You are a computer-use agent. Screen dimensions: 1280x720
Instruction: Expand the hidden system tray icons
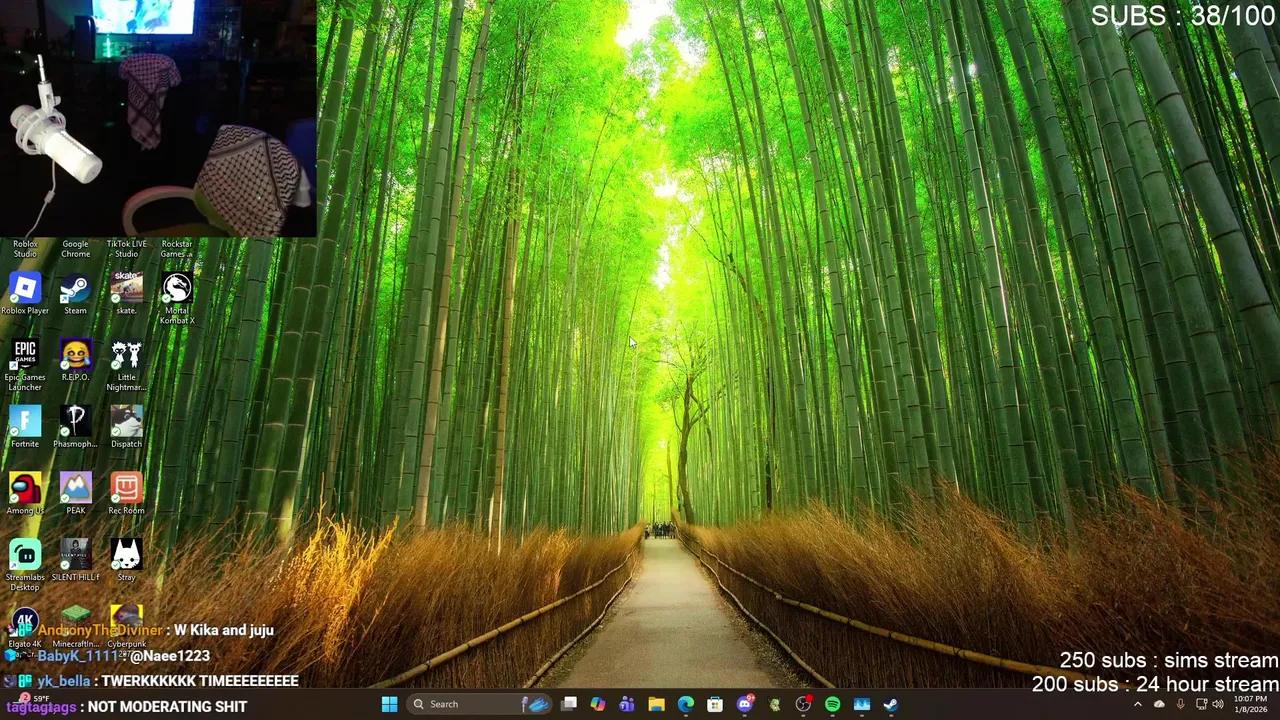click(1137, 704)
